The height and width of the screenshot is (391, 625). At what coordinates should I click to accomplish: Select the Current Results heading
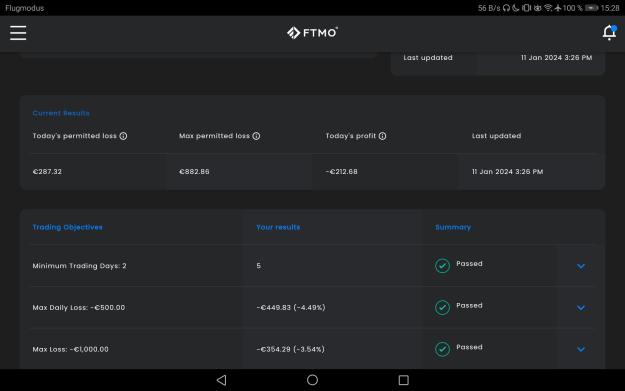point(61,113)
